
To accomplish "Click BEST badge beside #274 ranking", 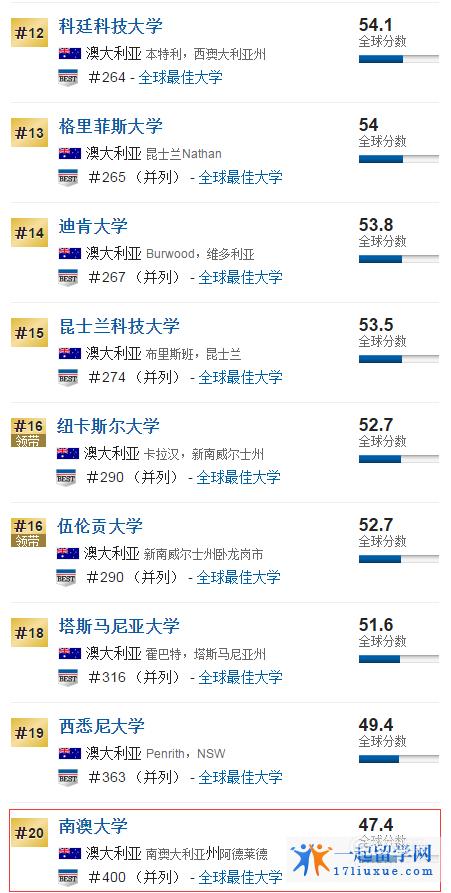I will point(68,377).
